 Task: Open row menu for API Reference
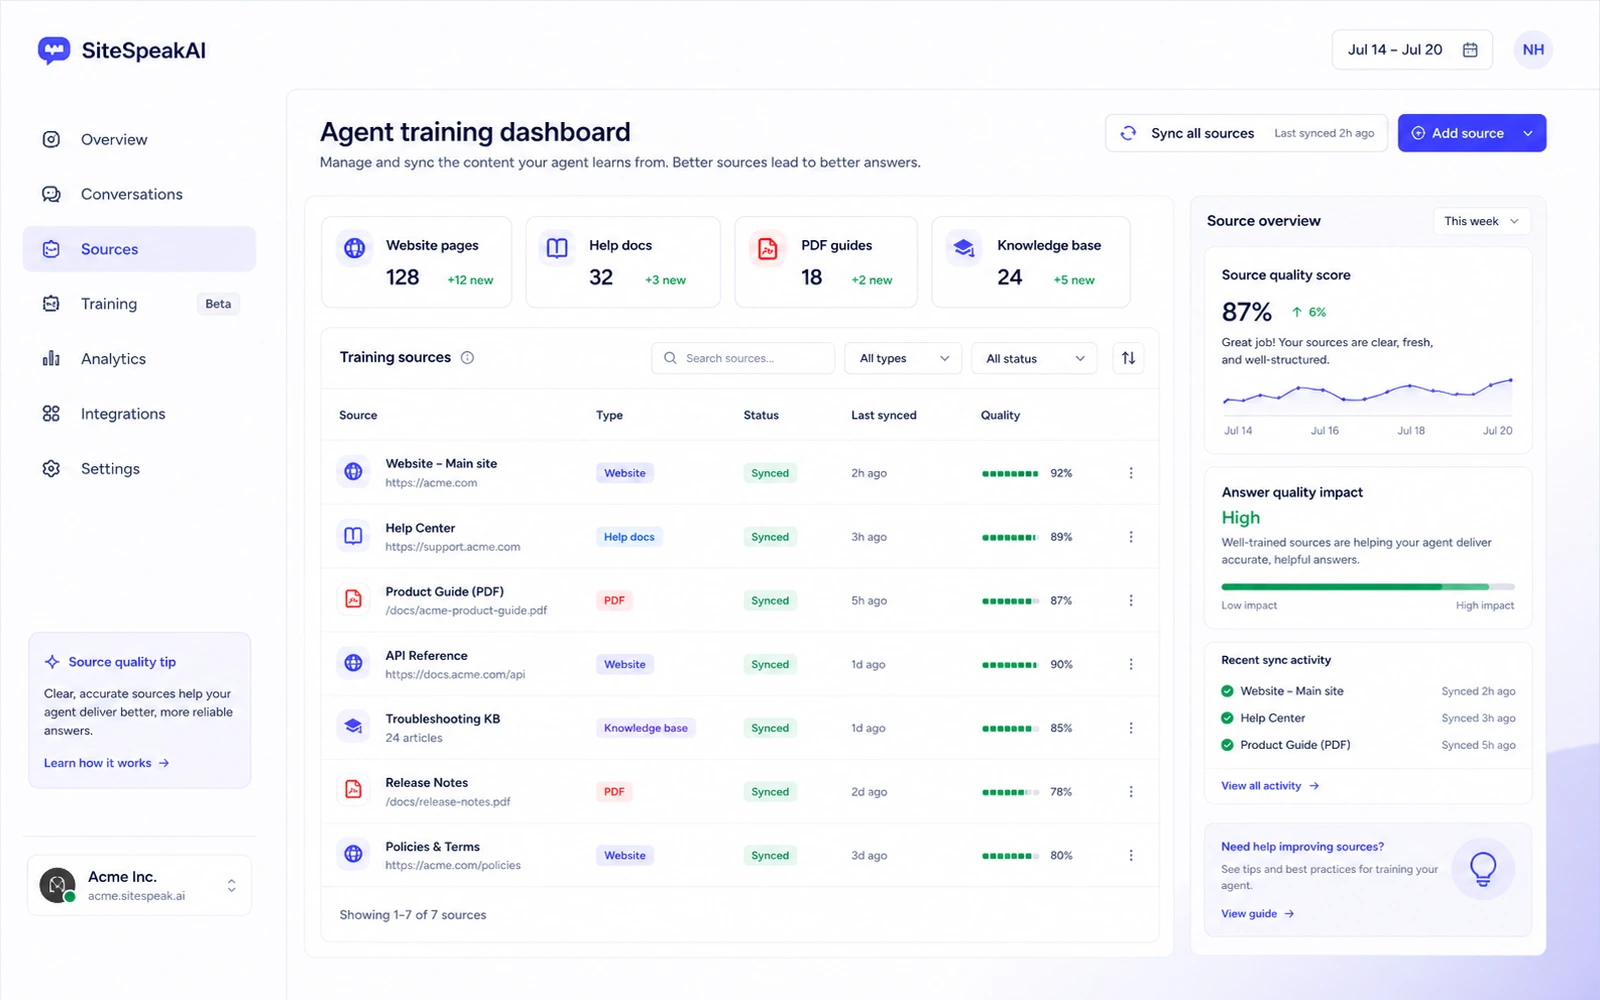[1131, 664]
